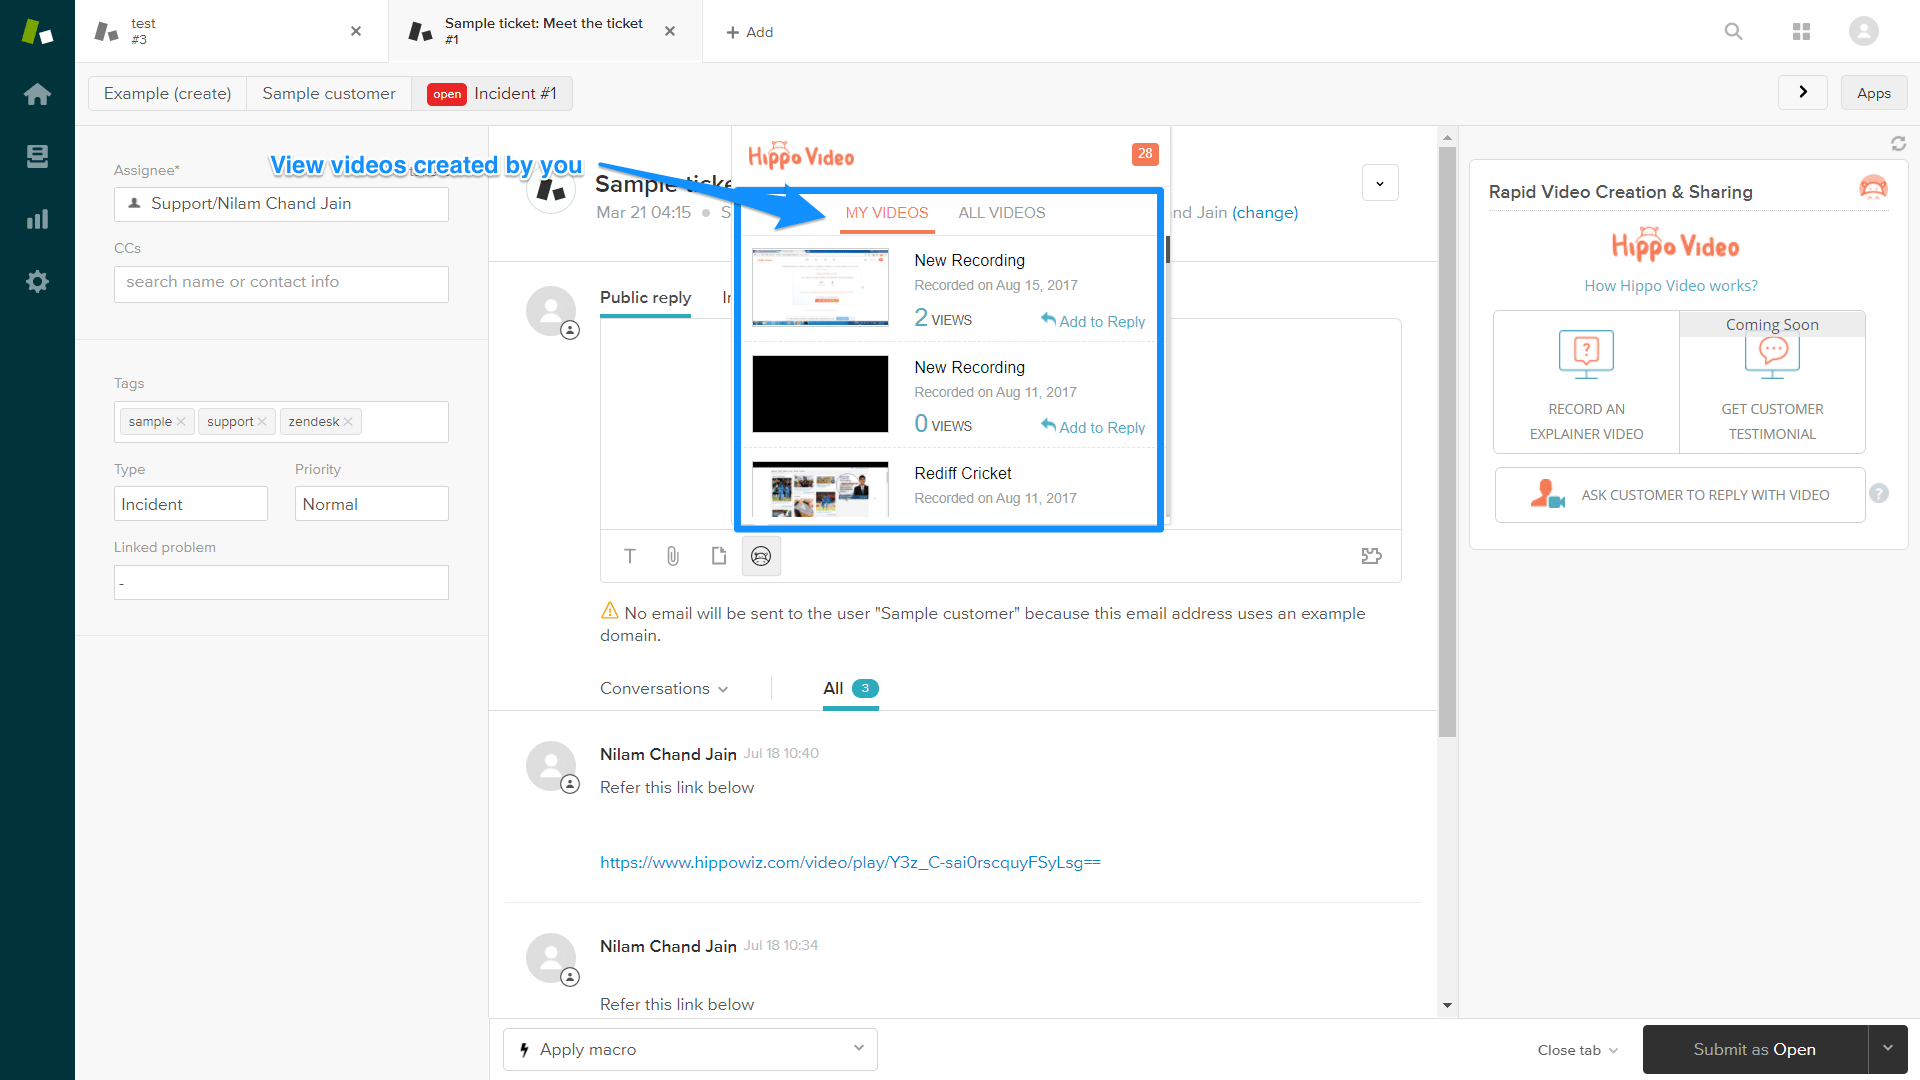The height and width of the screenshot is (1080, 1920).
Task: Open the Reporting bar chart icon
Action: pos(37,219)
